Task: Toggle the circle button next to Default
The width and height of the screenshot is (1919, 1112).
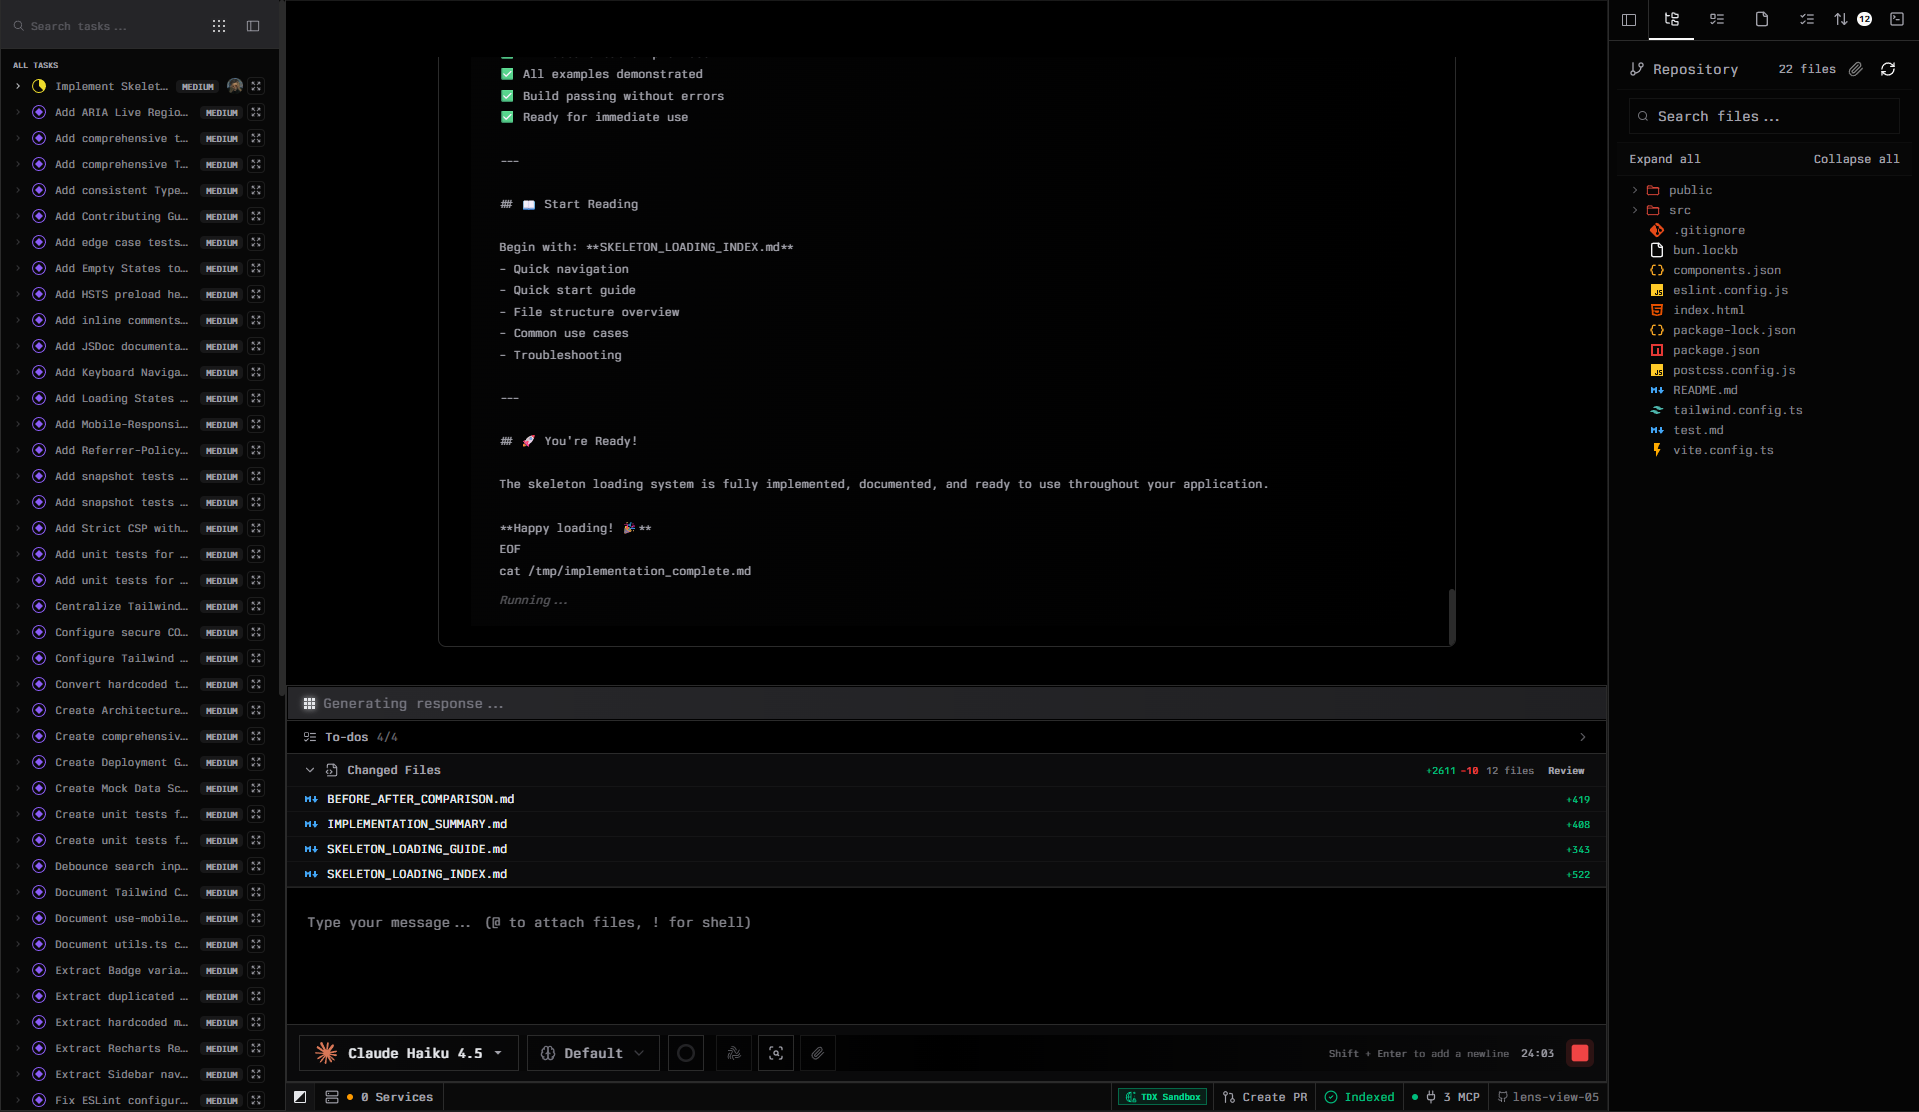Action: pos(686,1053)
